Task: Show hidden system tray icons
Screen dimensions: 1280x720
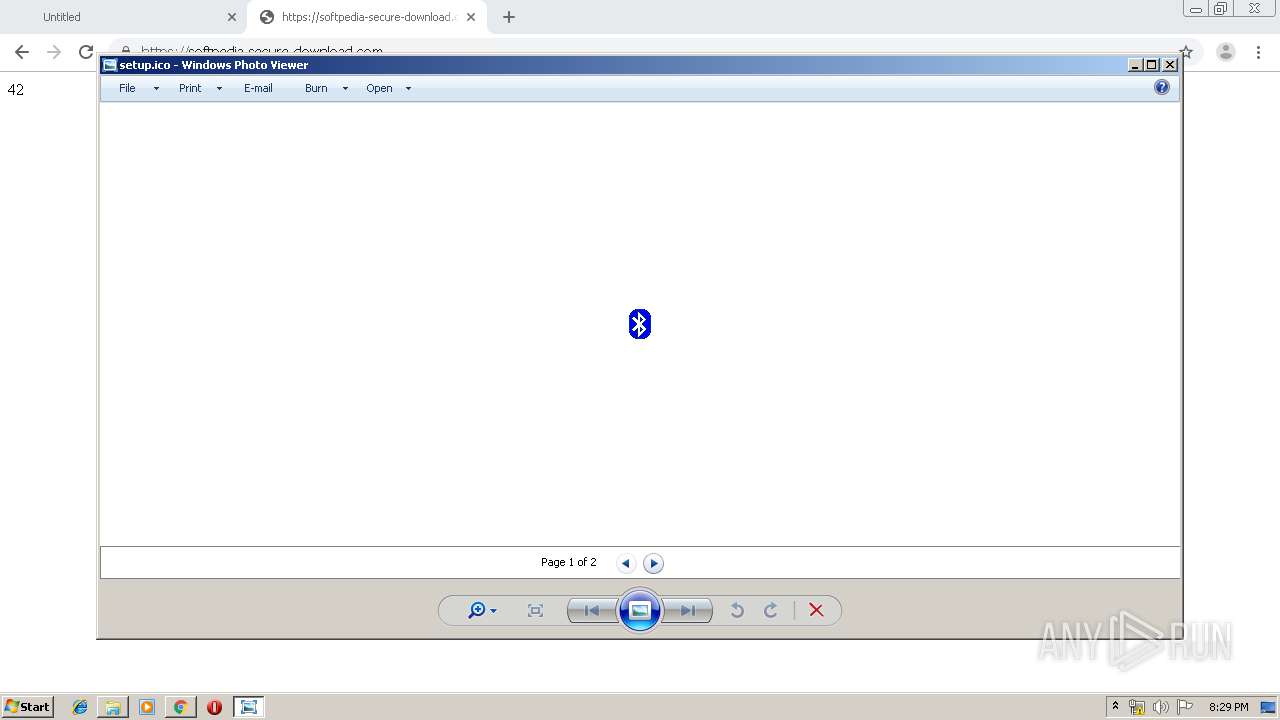Action: pyautogui.click(x=1115, y=707)
